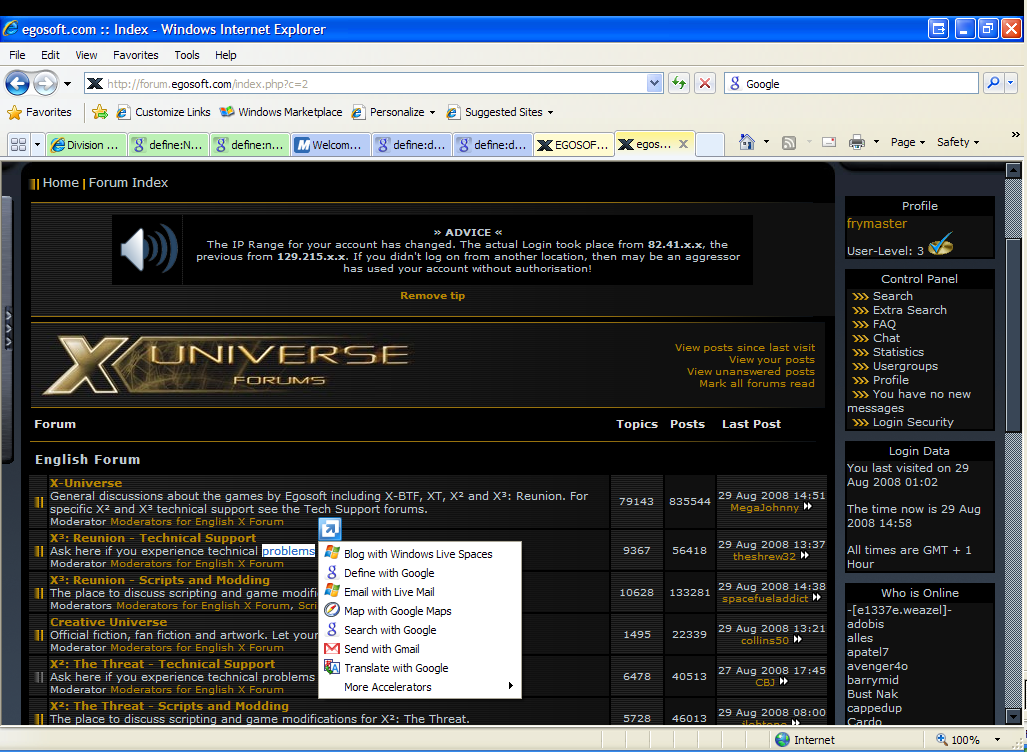Expand the Personalize favorites dropdown
1027x752 pixels.
pyautogui.click(x=432, y=113)
